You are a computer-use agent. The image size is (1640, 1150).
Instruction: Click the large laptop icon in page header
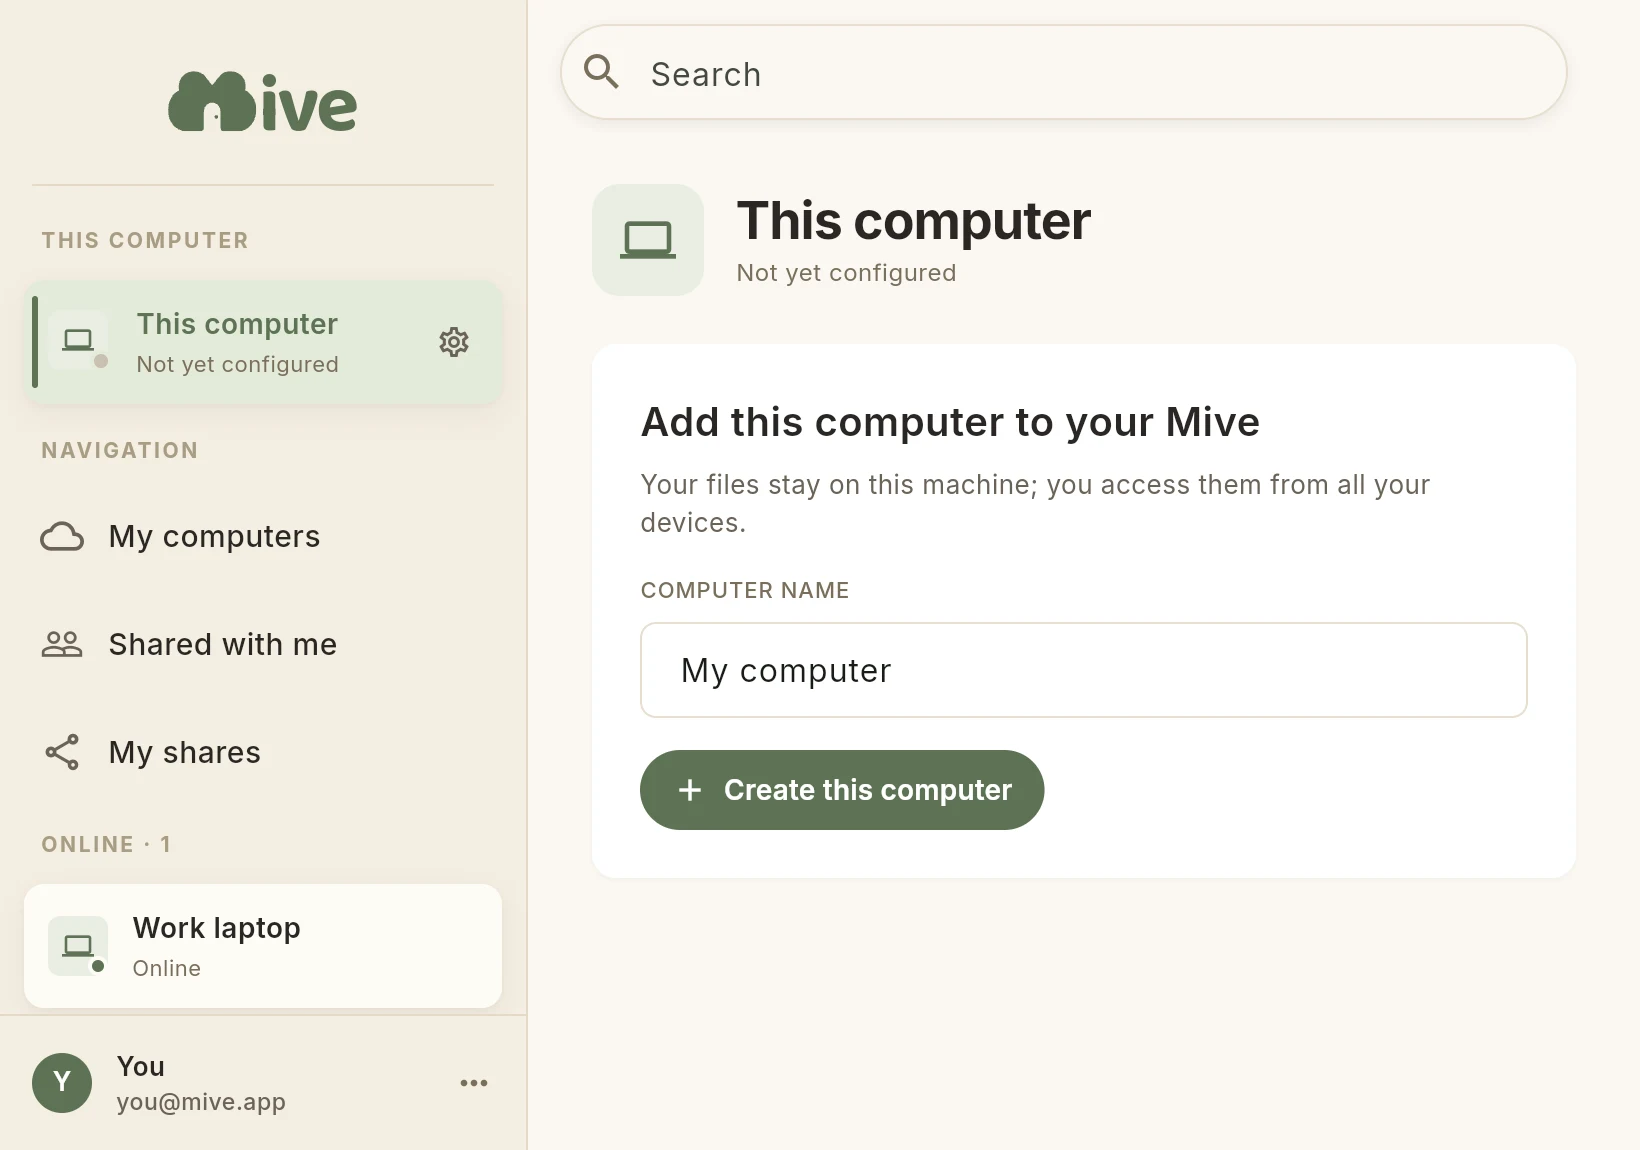648,240
